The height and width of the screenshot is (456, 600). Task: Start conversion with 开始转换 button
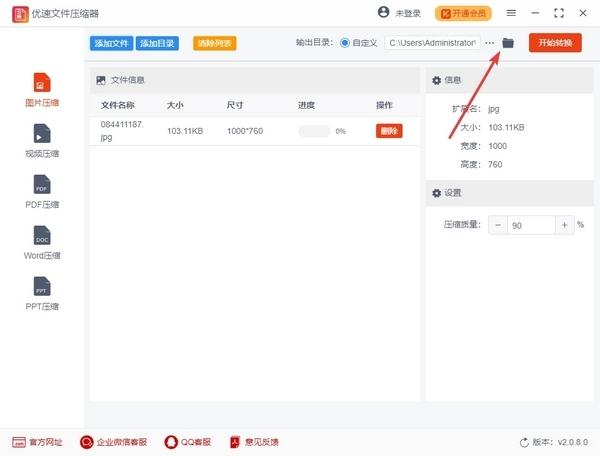[555, 42]
